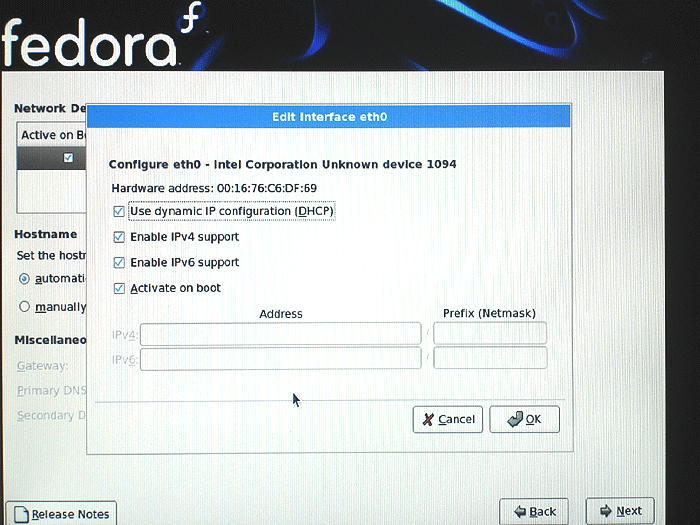Screen dimensions: 700x525
Task: Toggle Activate on boot checkbox
Action: (x=119, y=288)
